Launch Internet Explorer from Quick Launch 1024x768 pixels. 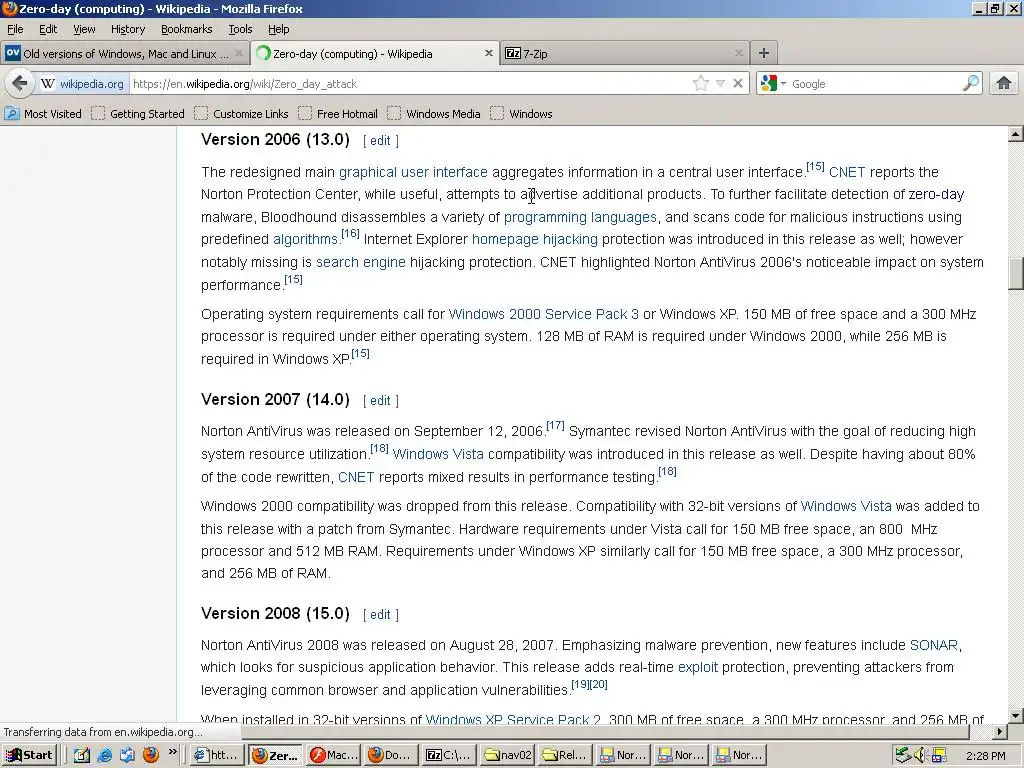click(104, 755)
